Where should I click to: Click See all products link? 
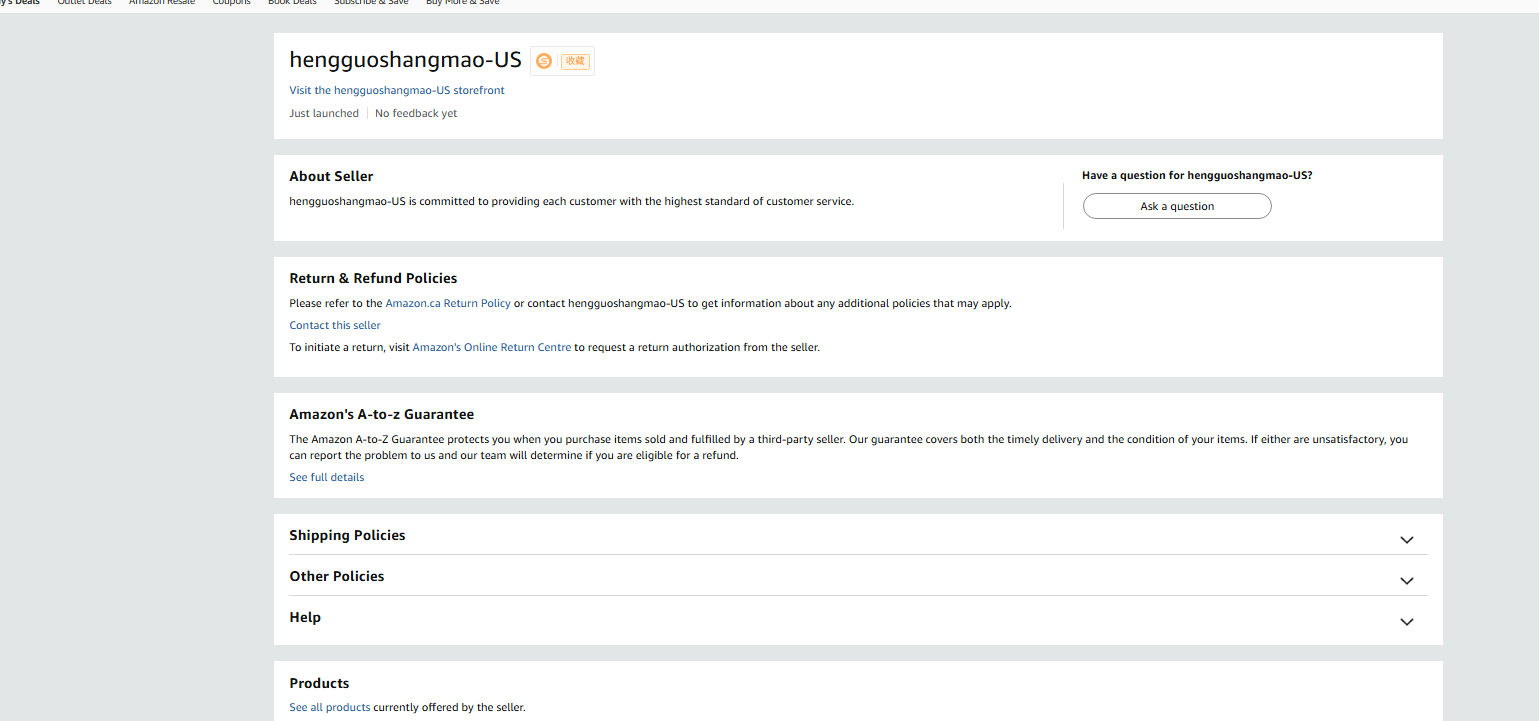330,707
